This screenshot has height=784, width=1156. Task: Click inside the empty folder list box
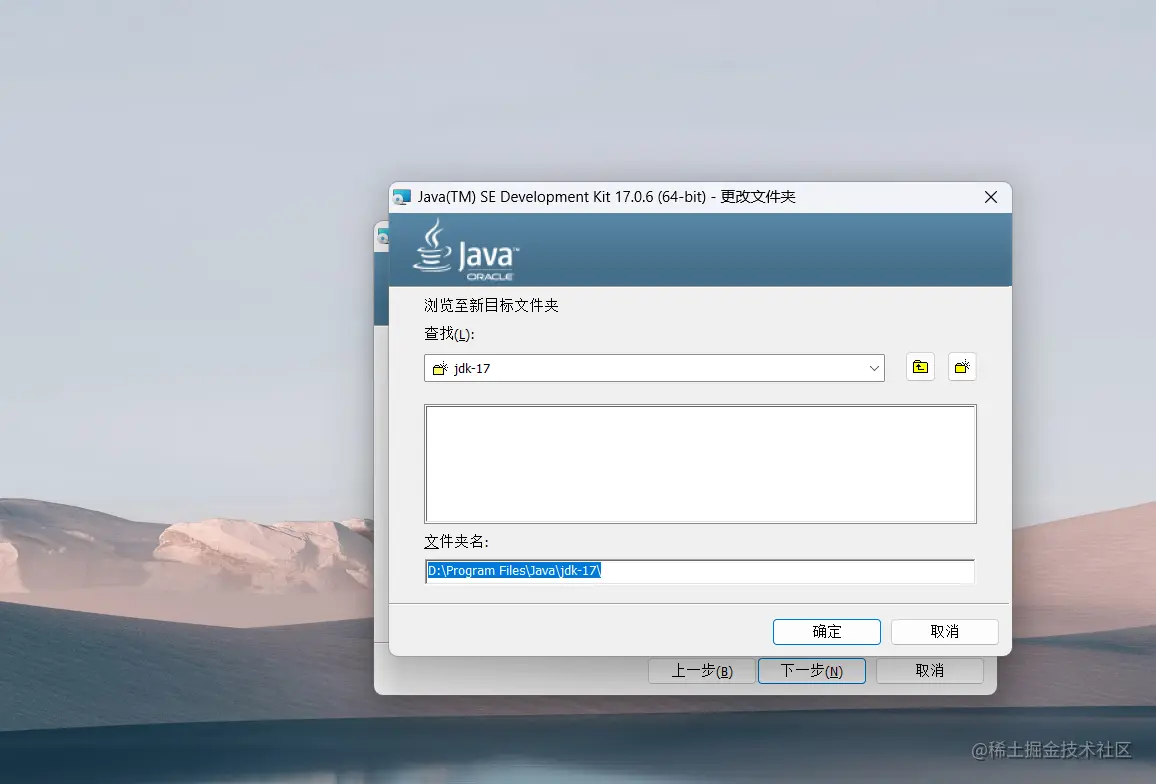click(x=700, y=464)
